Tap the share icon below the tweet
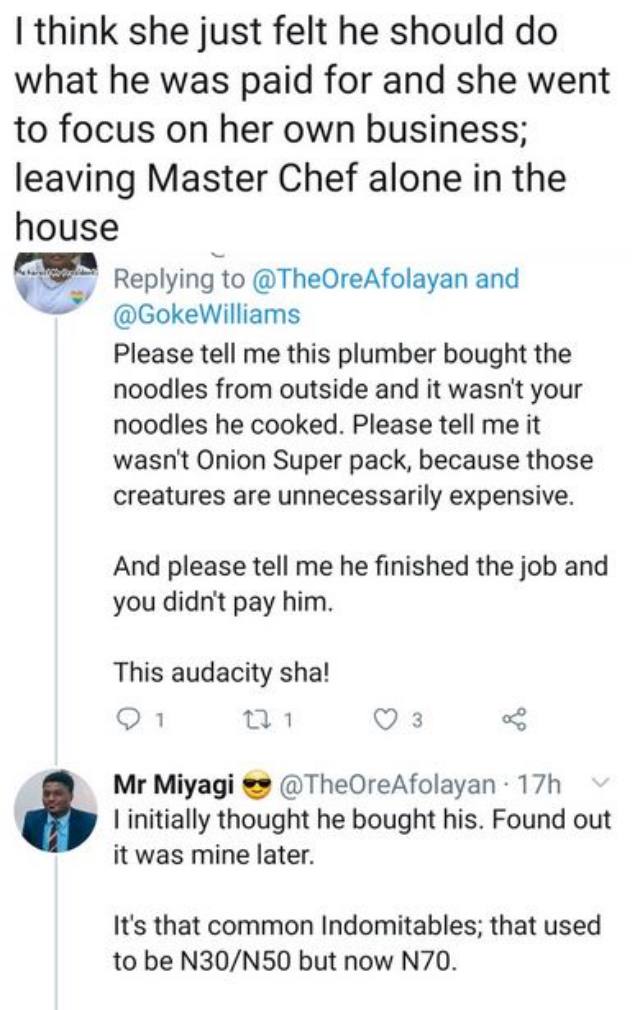Viewport: 640px width, 1010px height. (x=512, y=718)
